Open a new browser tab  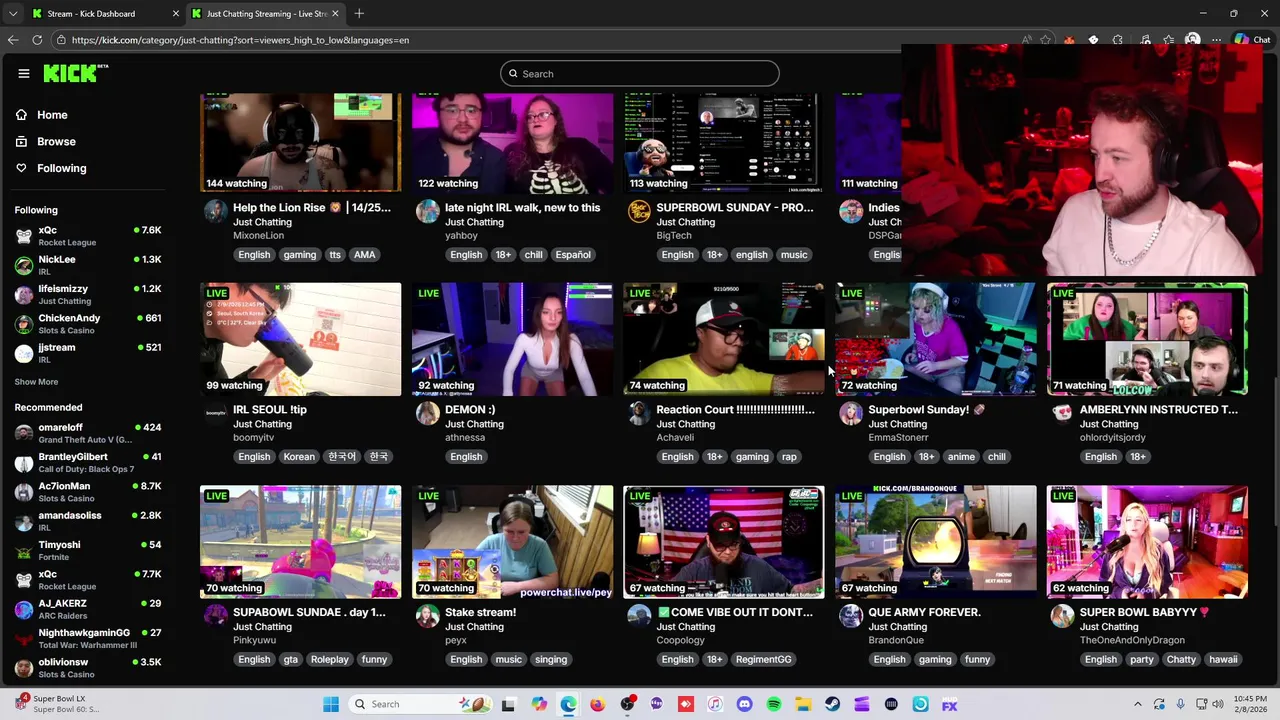point(359,14)
